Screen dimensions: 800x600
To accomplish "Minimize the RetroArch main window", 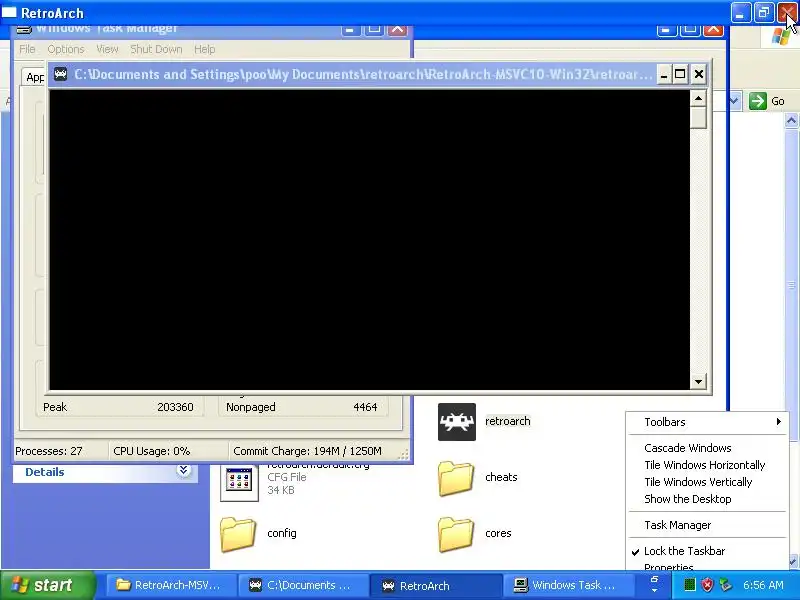I will 741,12.
